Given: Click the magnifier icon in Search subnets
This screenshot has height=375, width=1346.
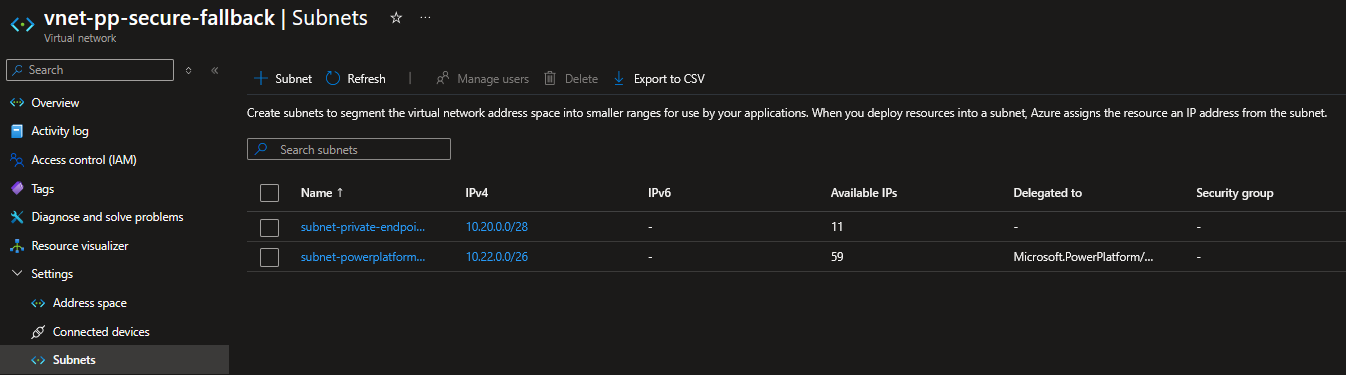Looking at the screenshot, I should pyautogui.click(x=262, y=149).
